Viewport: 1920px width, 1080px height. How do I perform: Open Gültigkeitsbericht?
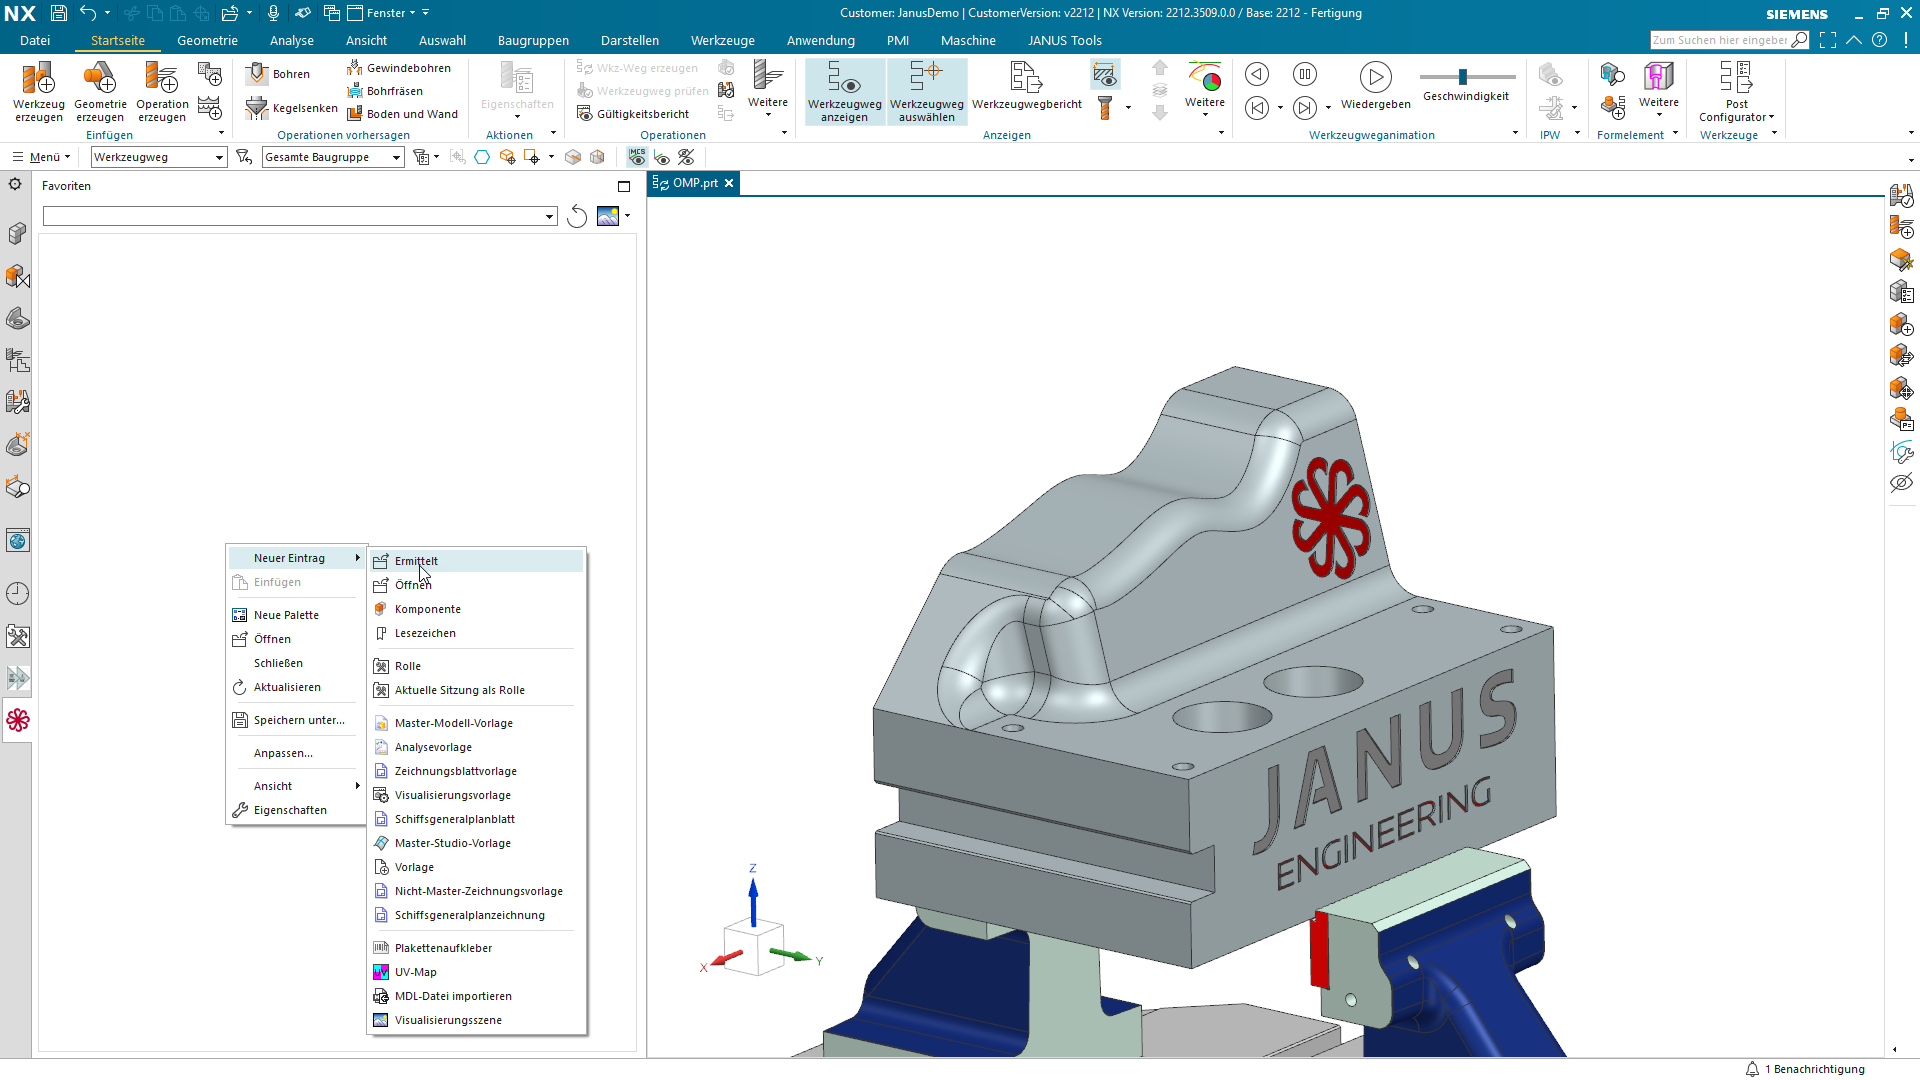[x=633, y=114]
